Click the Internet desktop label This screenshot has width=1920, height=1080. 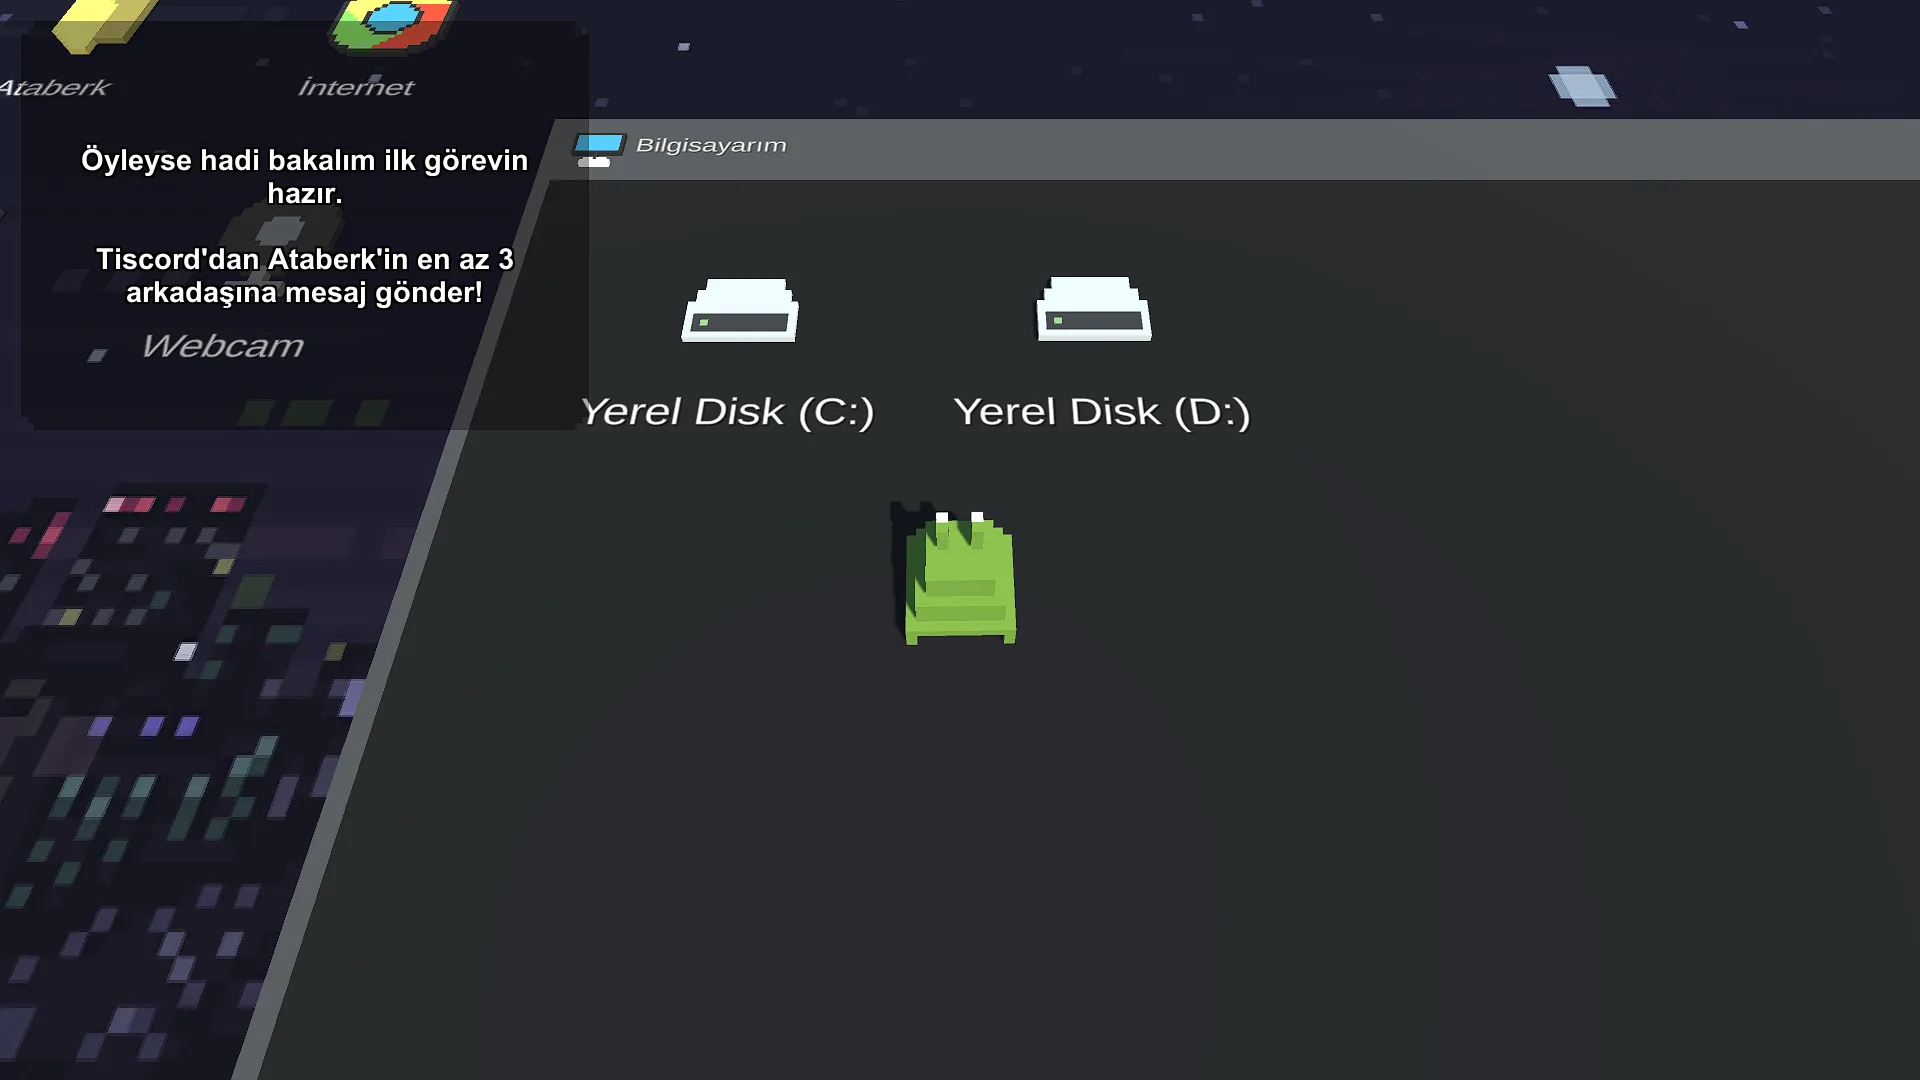(355, 88)
